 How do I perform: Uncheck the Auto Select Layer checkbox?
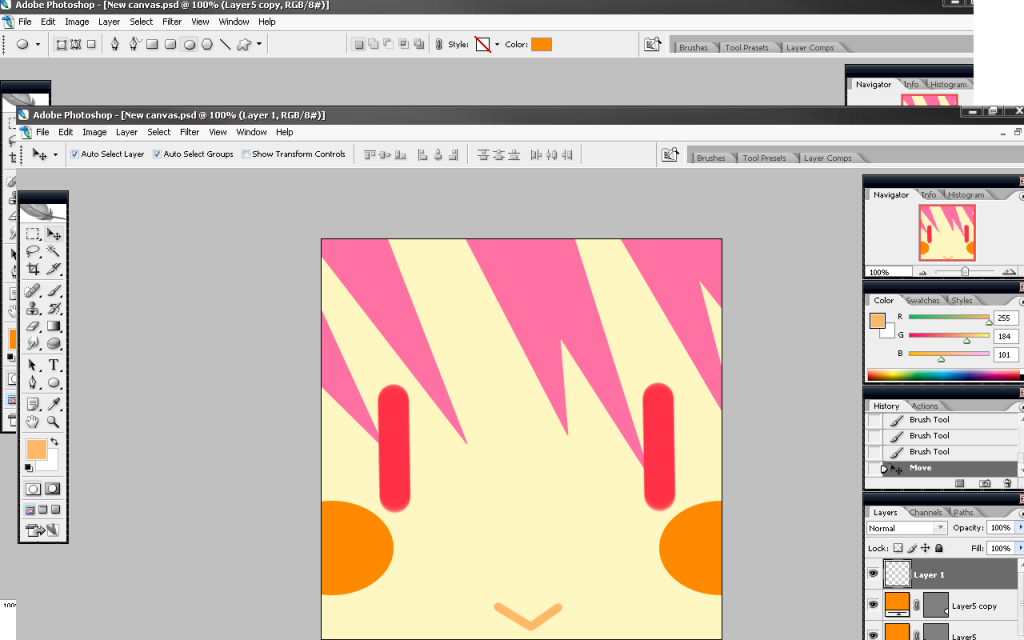(74, 154)
